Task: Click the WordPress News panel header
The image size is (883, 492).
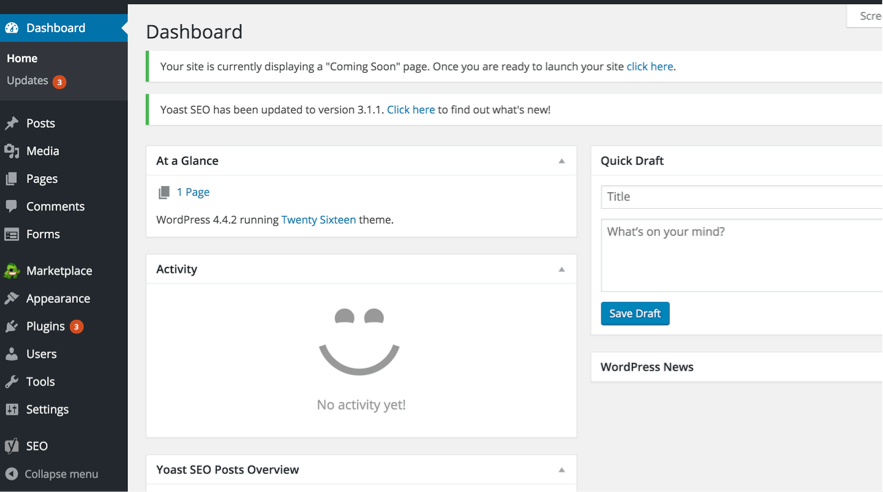Action: (737, 367)
